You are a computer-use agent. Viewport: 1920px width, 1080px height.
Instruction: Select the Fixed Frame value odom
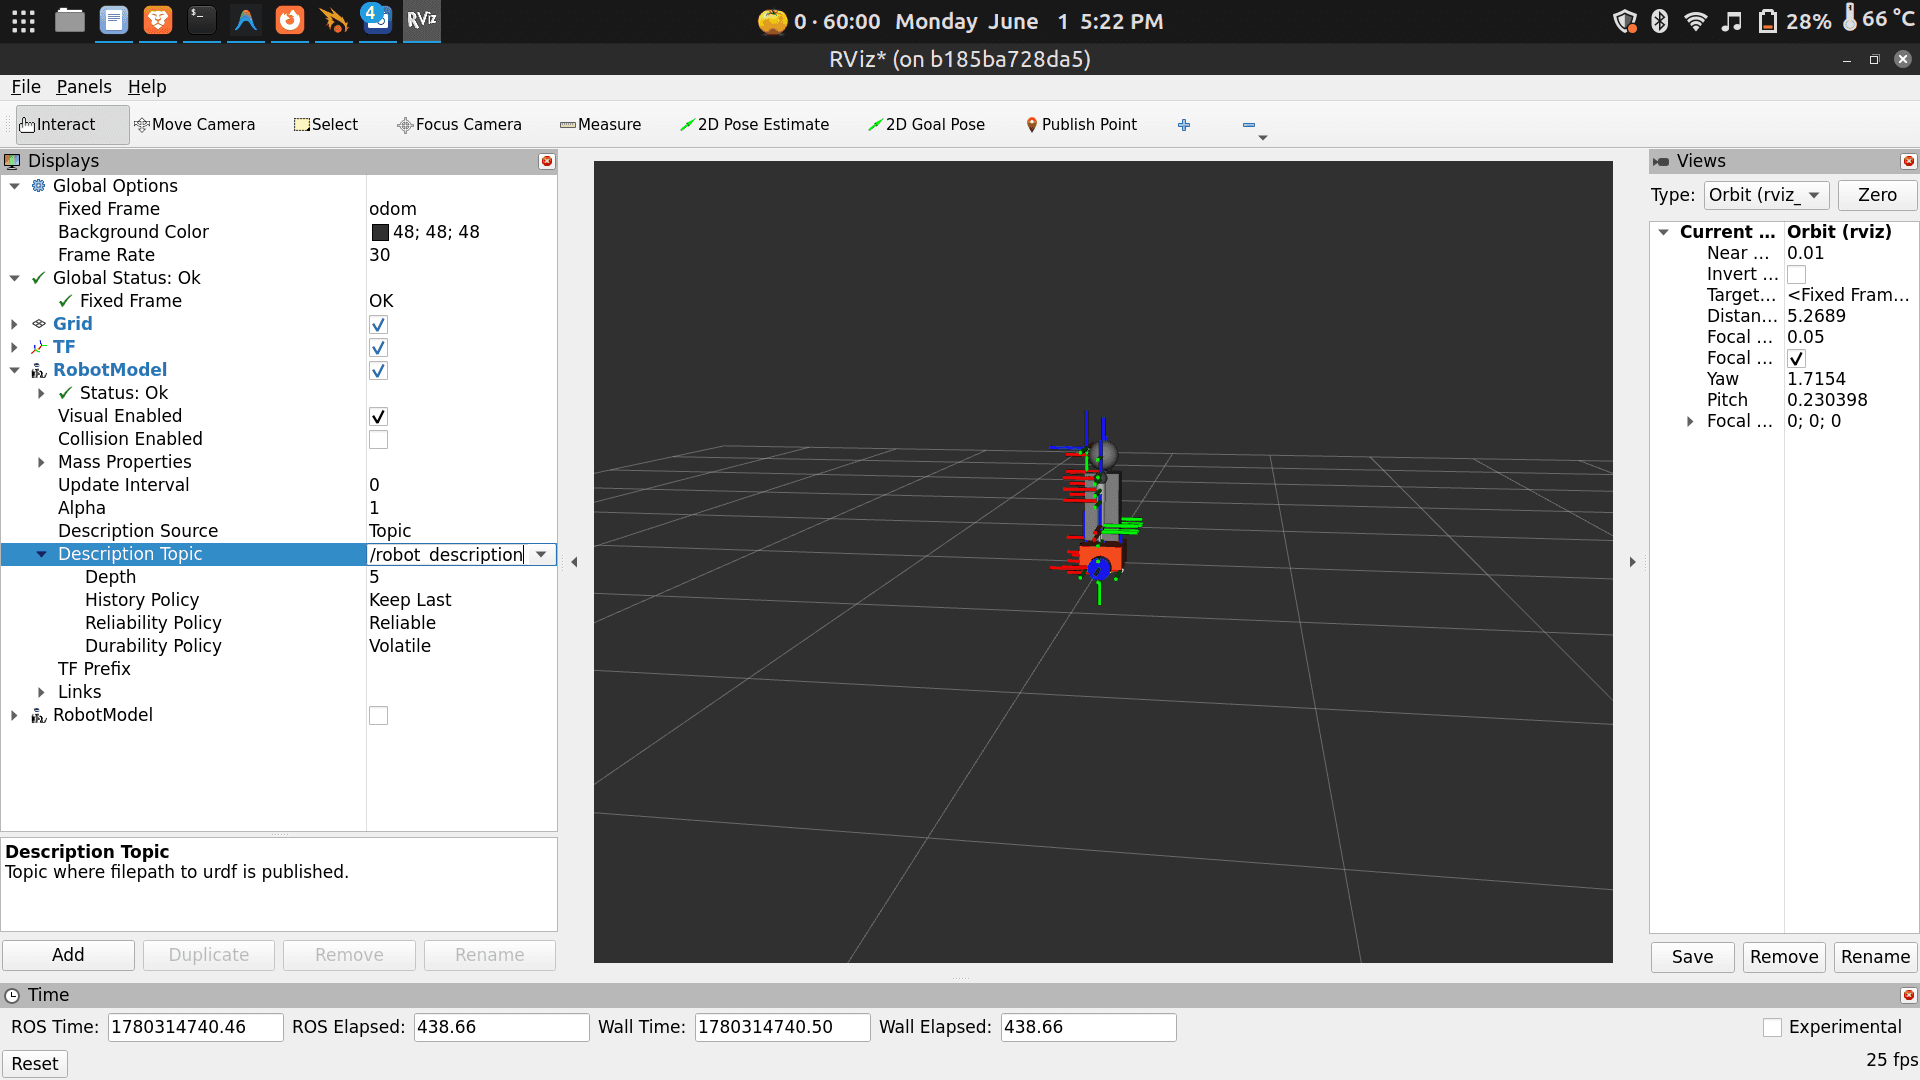click(393, 209)
